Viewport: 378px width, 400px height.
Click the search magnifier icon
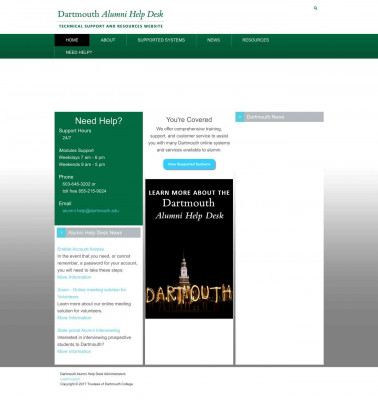[x=315, y=8]
